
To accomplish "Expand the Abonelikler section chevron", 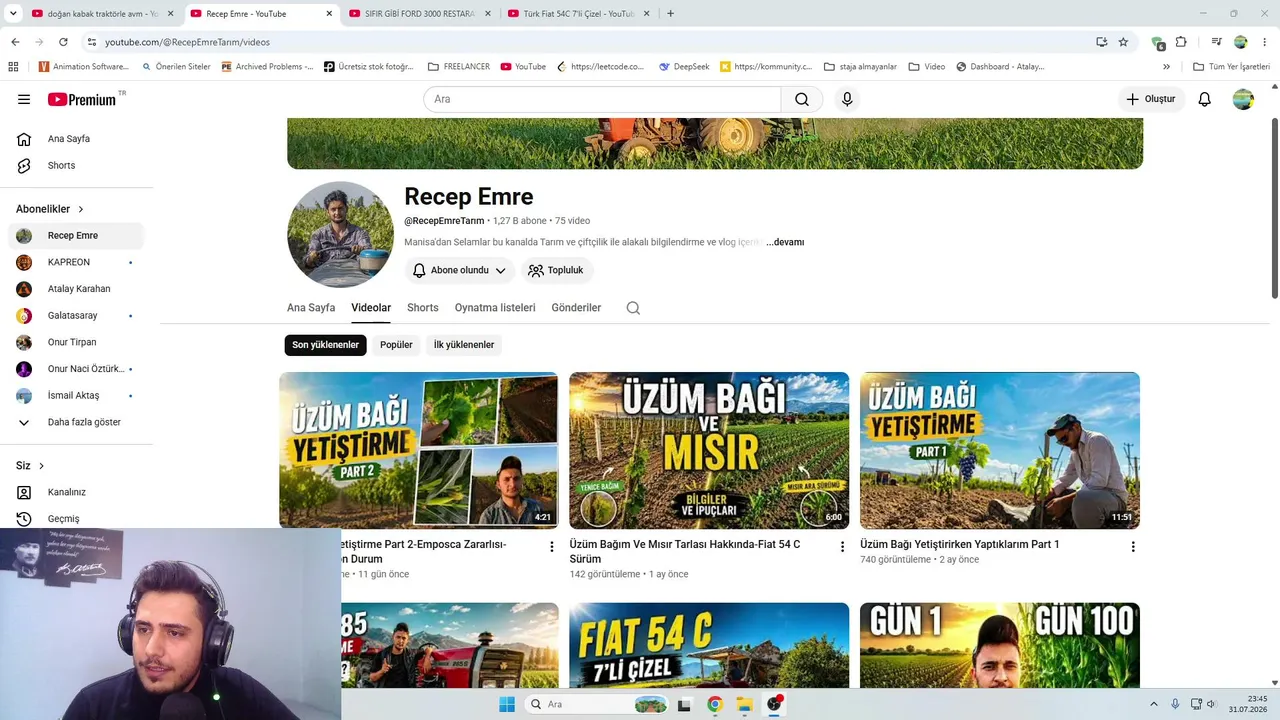I will tap(81, 209).
